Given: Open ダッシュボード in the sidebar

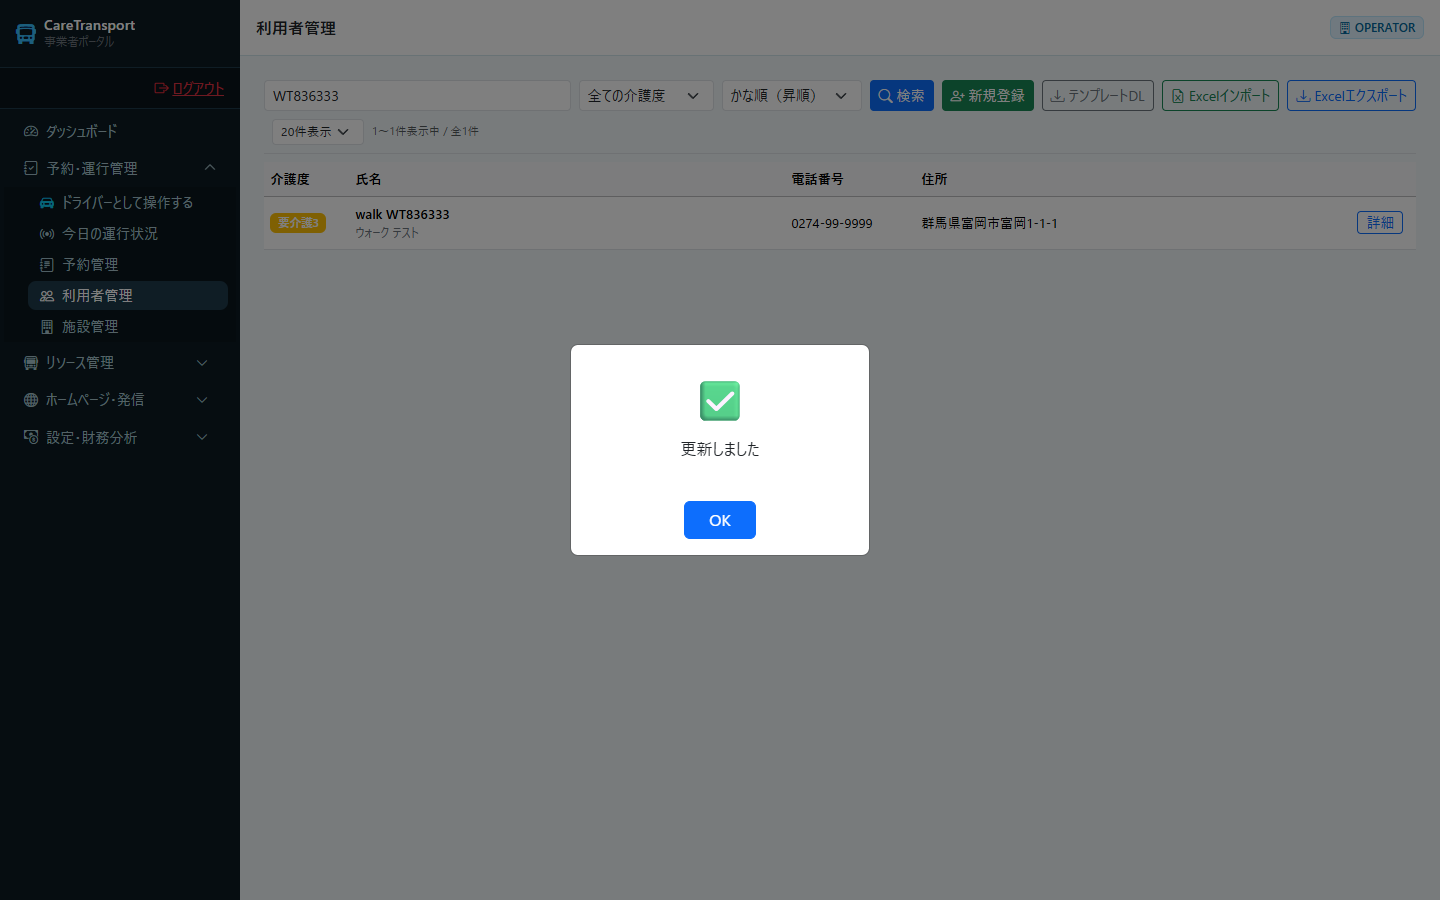Looking at the screenshot, I should [120, 131].
